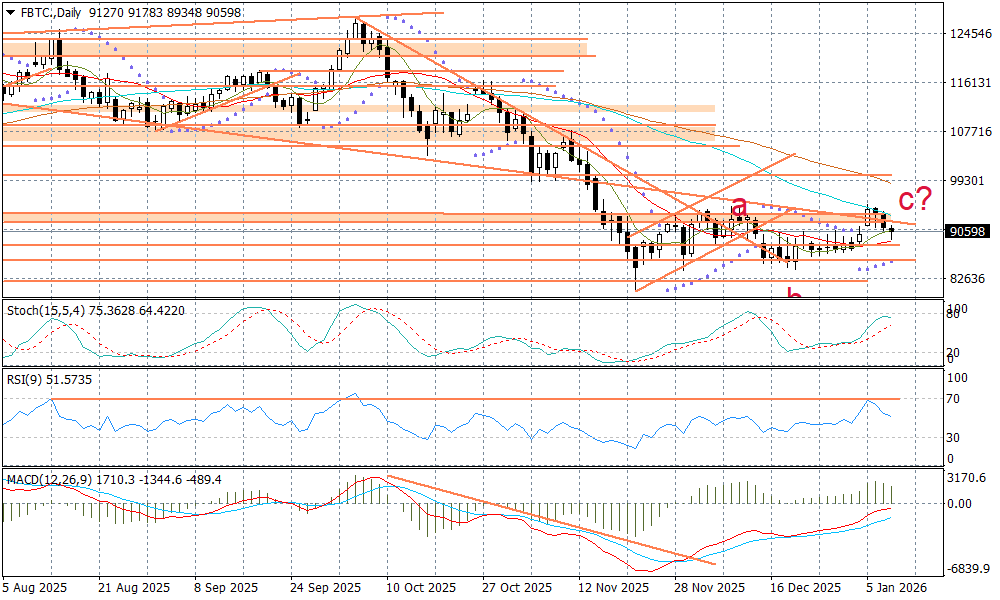This screenshot has height=600, width=1000.
Task: Click the 99301 price scale value
Action: click(968, 181)
